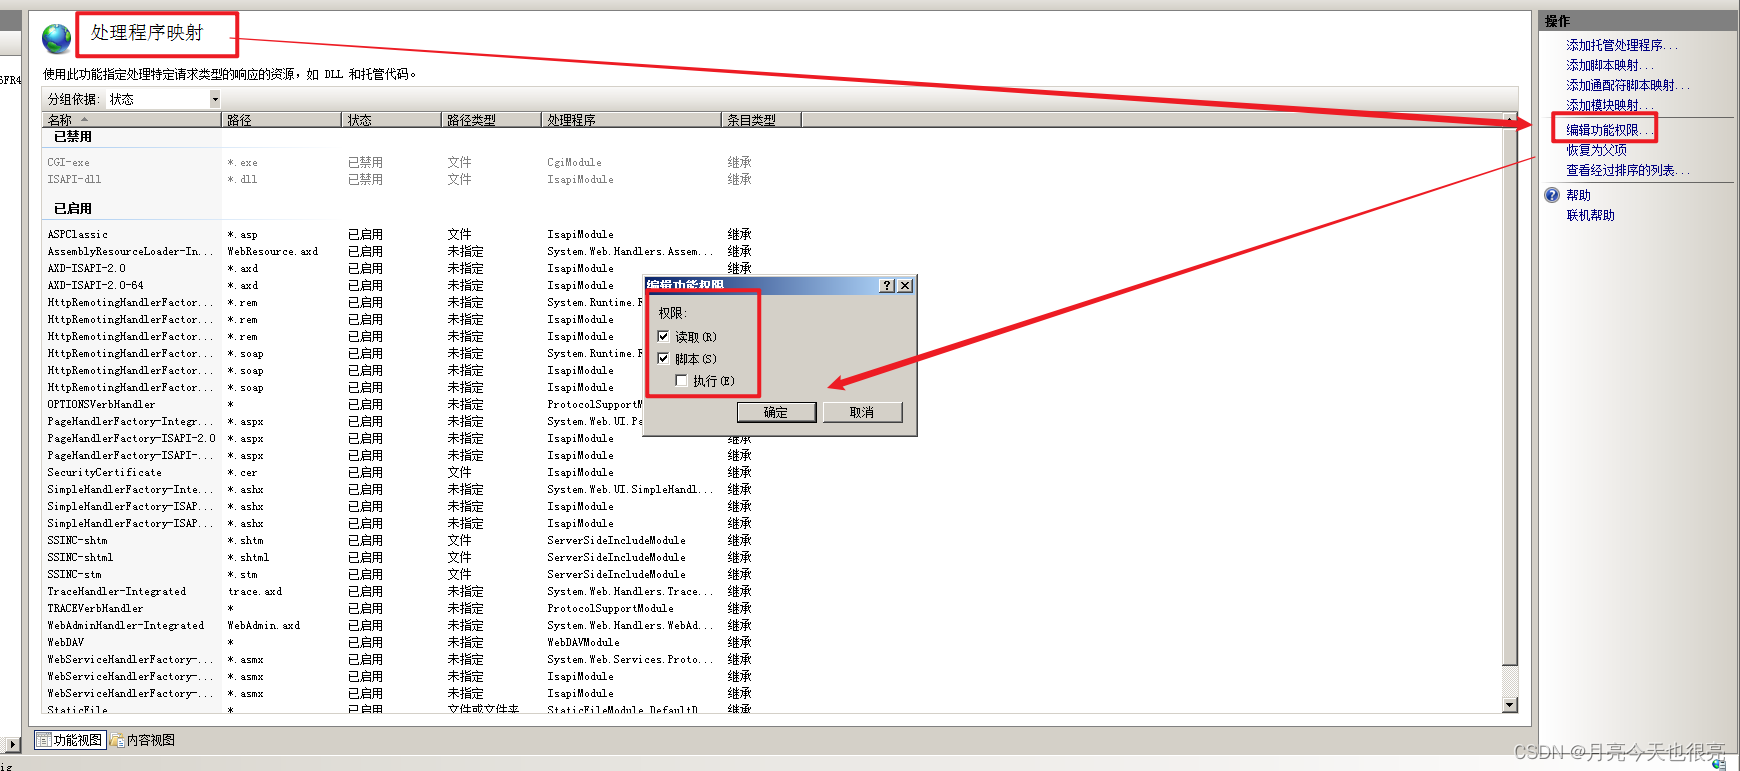Open the 联机帮助 link

(x=1590, y=215)
